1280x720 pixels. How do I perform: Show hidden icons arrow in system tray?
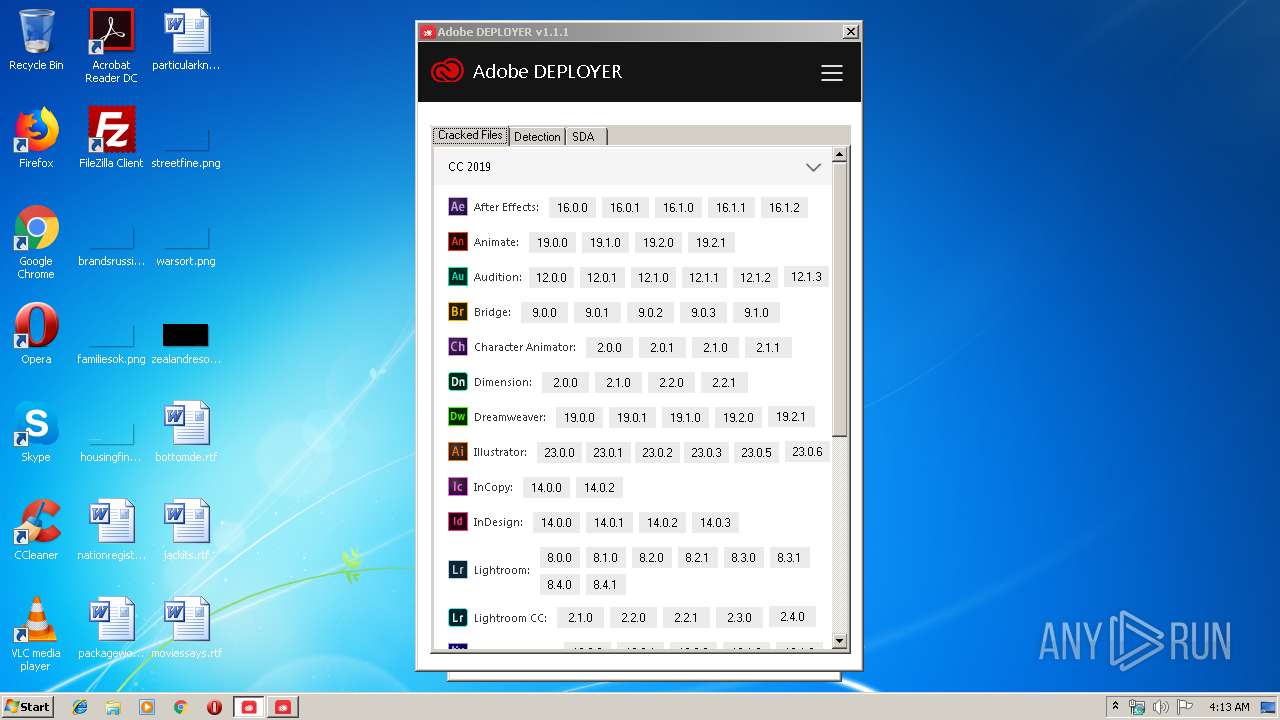(x=1116, y=707)
